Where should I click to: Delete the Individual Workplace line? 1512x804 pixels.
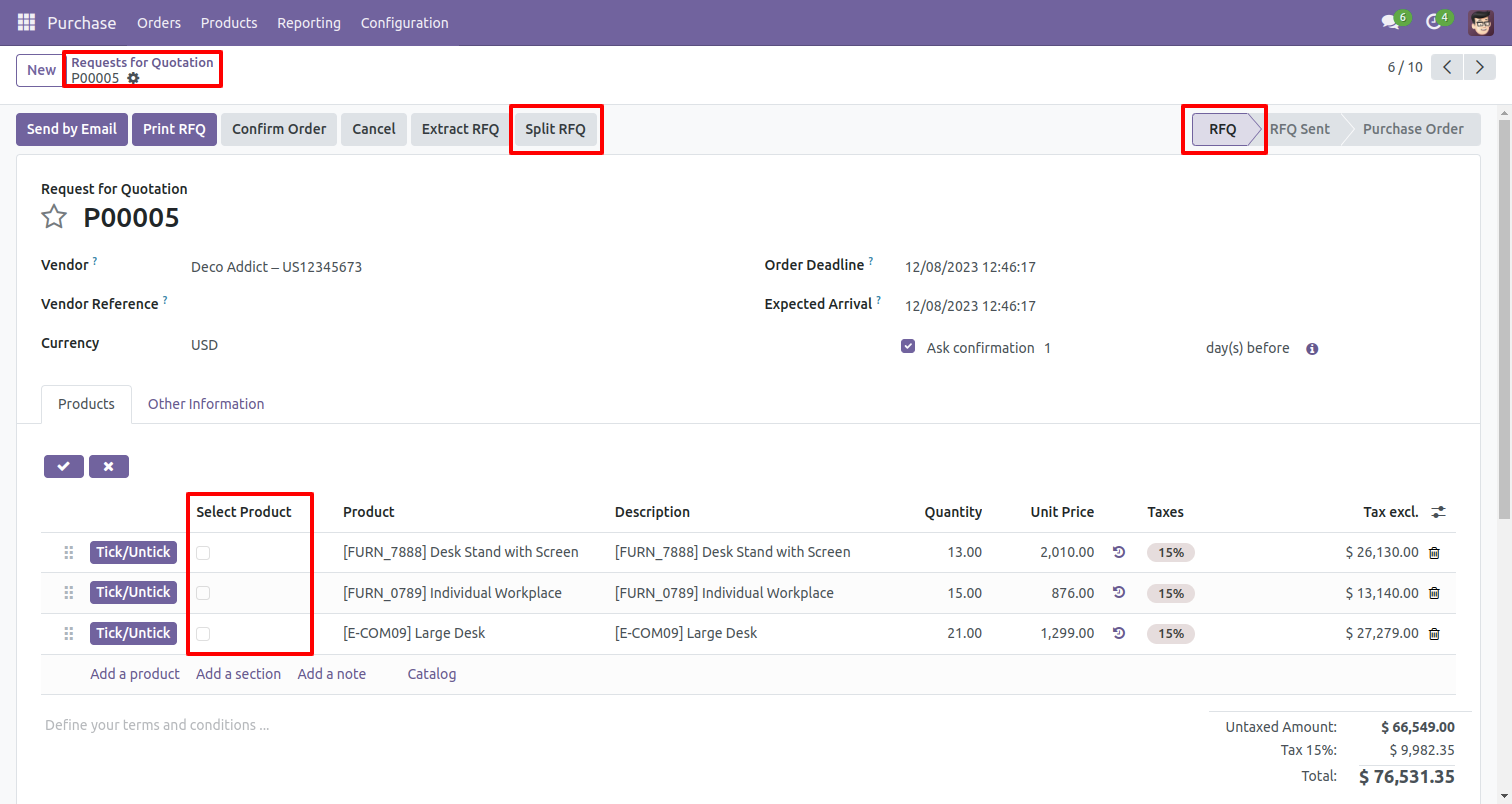tap(1434, 593)
